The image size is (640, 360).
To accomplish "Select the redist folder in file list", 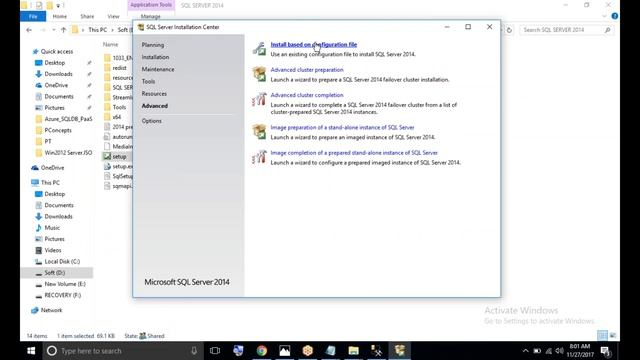I will [119, 68].
